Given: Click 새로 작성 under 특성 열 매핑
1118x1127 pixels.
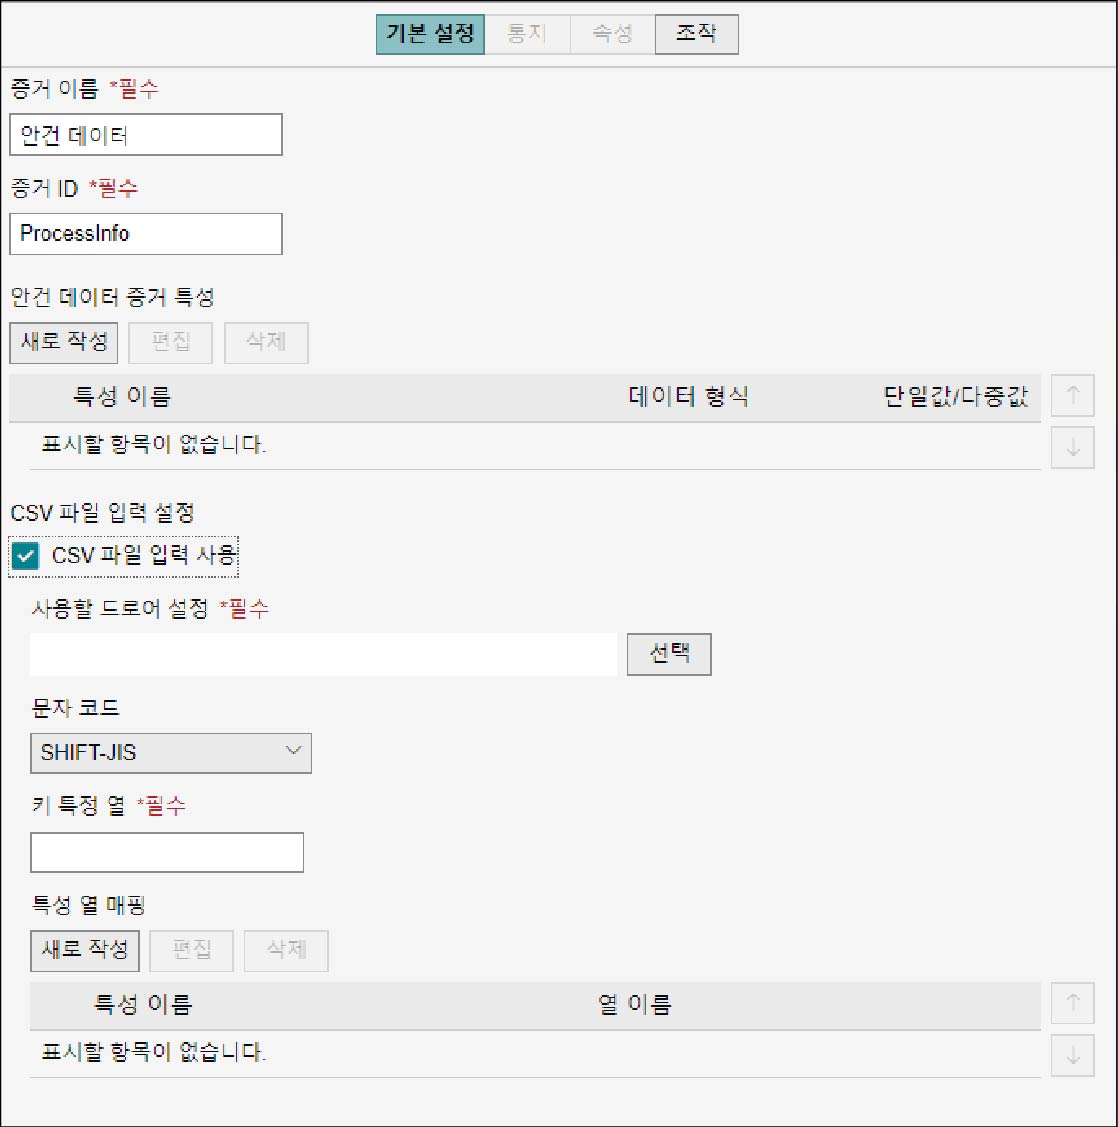Looking at the screenshot, I should pyautogui.click(x=85, y=950).
